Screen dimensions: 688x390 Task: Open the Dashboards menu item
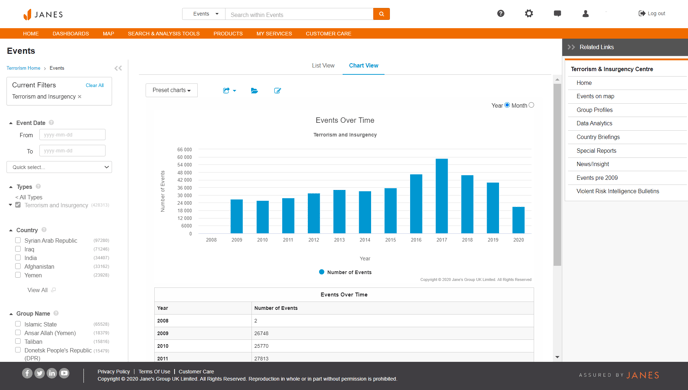[71, 33]
